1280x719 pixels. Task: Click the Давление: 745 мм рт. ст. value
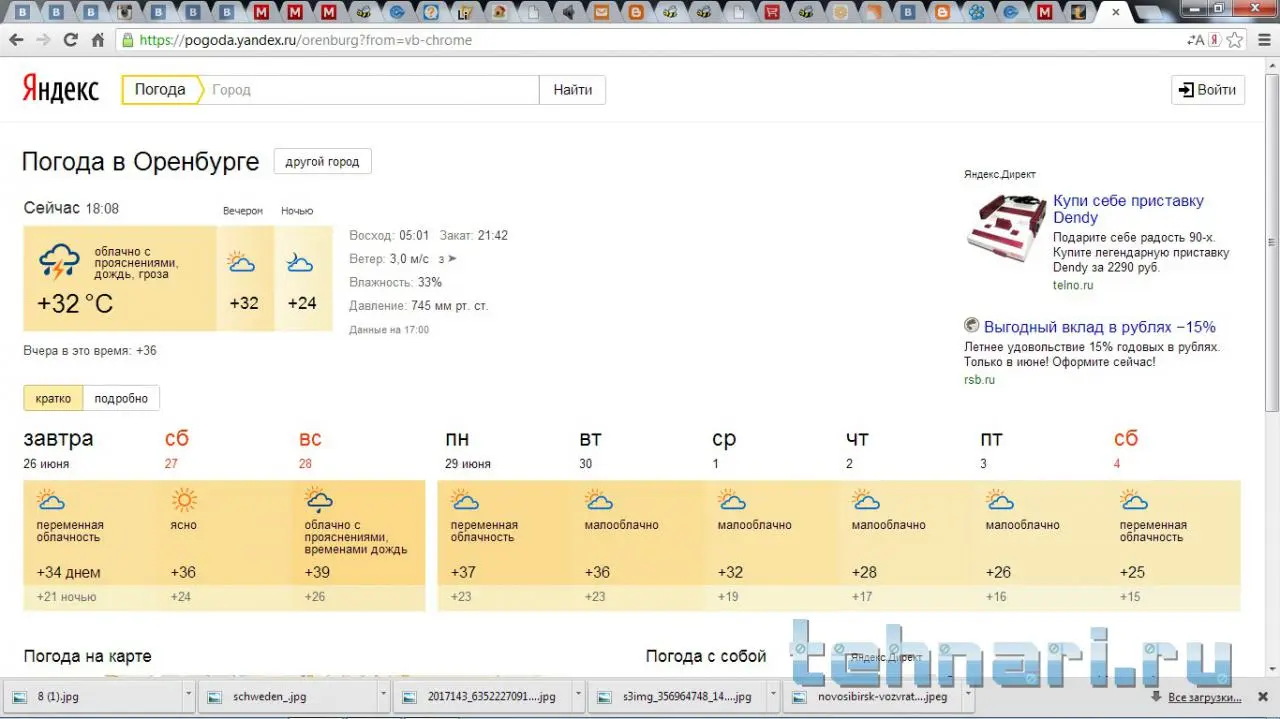click(418, 306)
